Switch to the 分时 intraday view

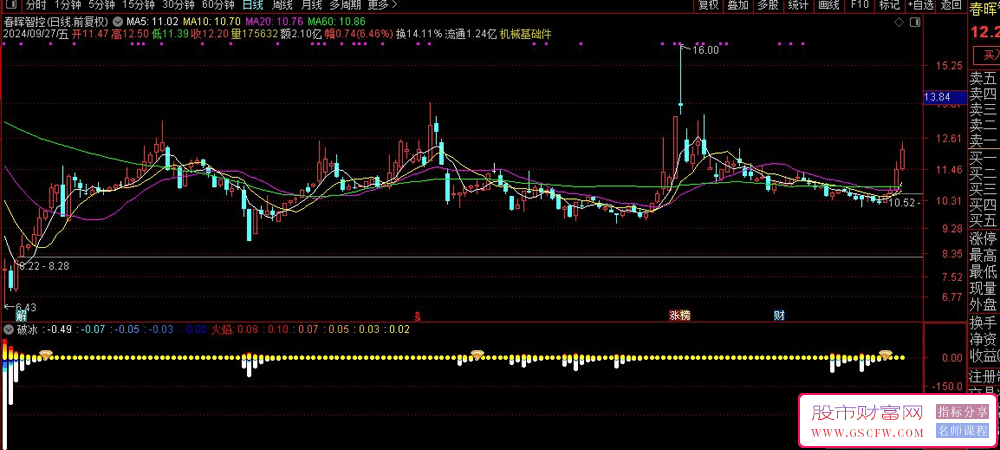pos(36,5)
